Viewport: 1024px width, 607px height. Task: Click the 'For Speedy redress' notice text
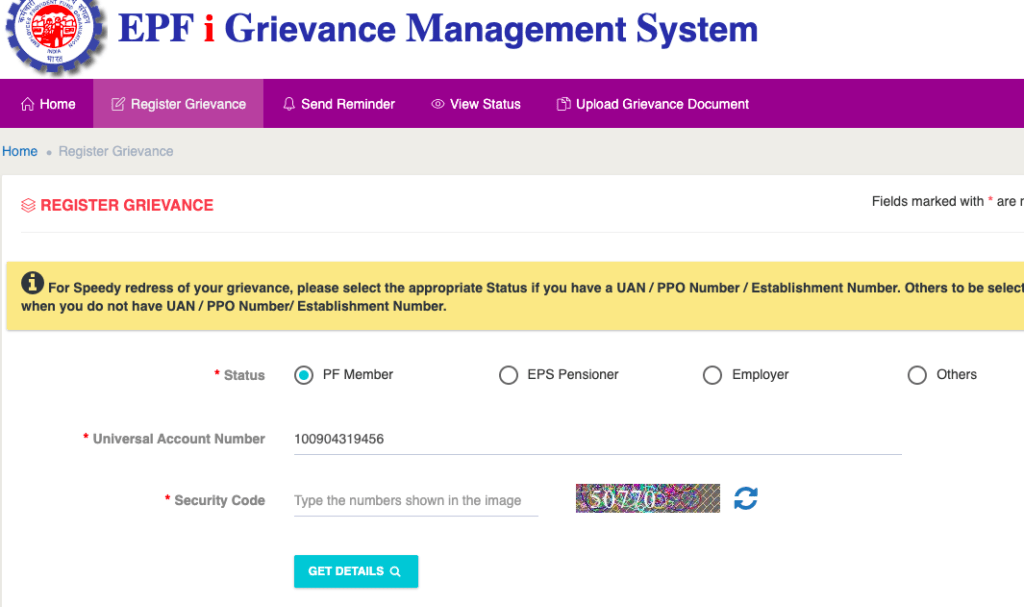[522, 297]
